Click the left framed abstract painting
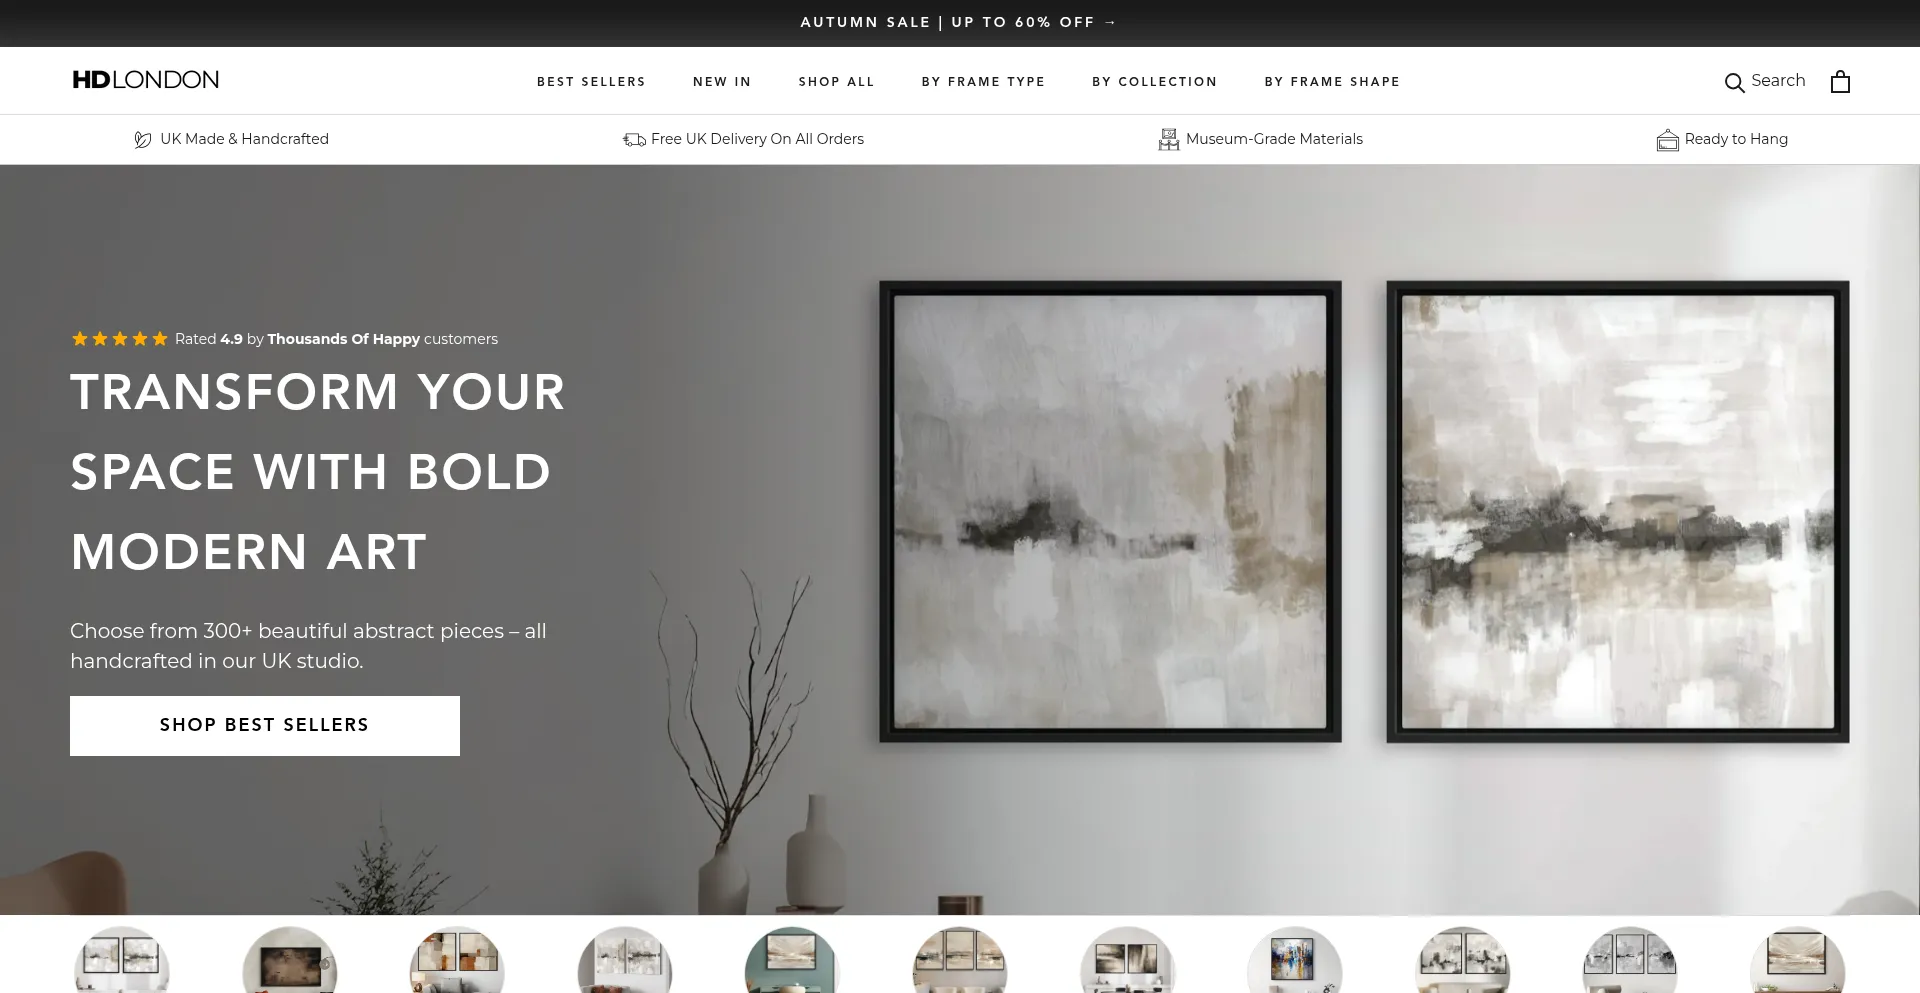 pos(1110,512)
